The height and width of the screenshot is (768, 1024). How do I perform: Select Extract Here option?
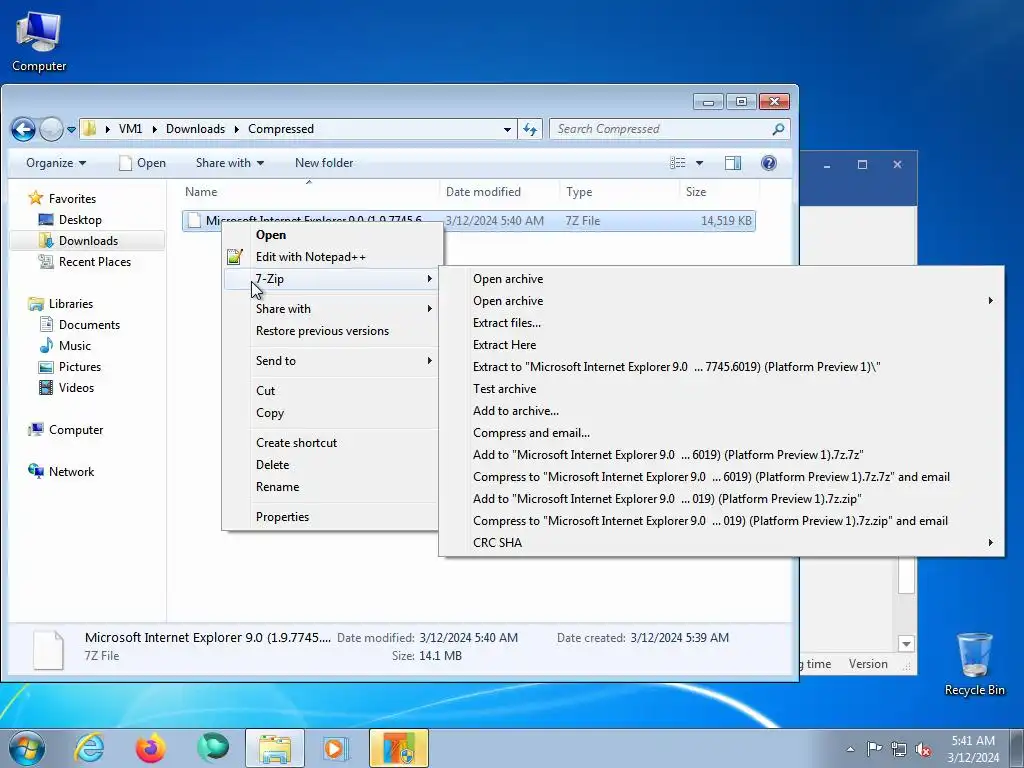[x=721, y=345]
